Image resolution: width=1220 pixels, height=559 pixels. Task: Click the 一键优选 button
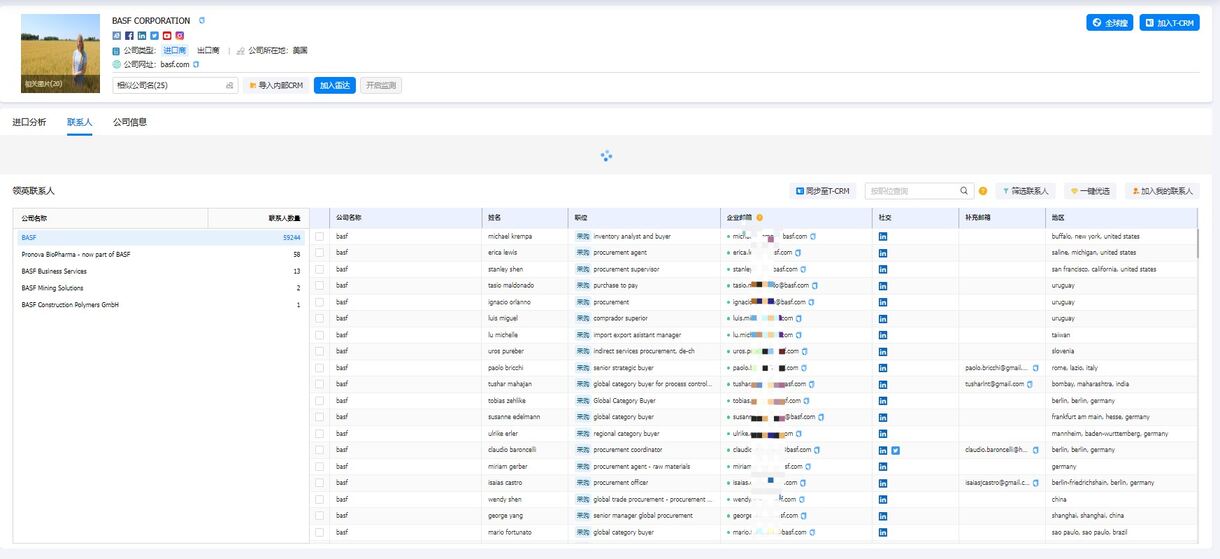click(1090, 191)
